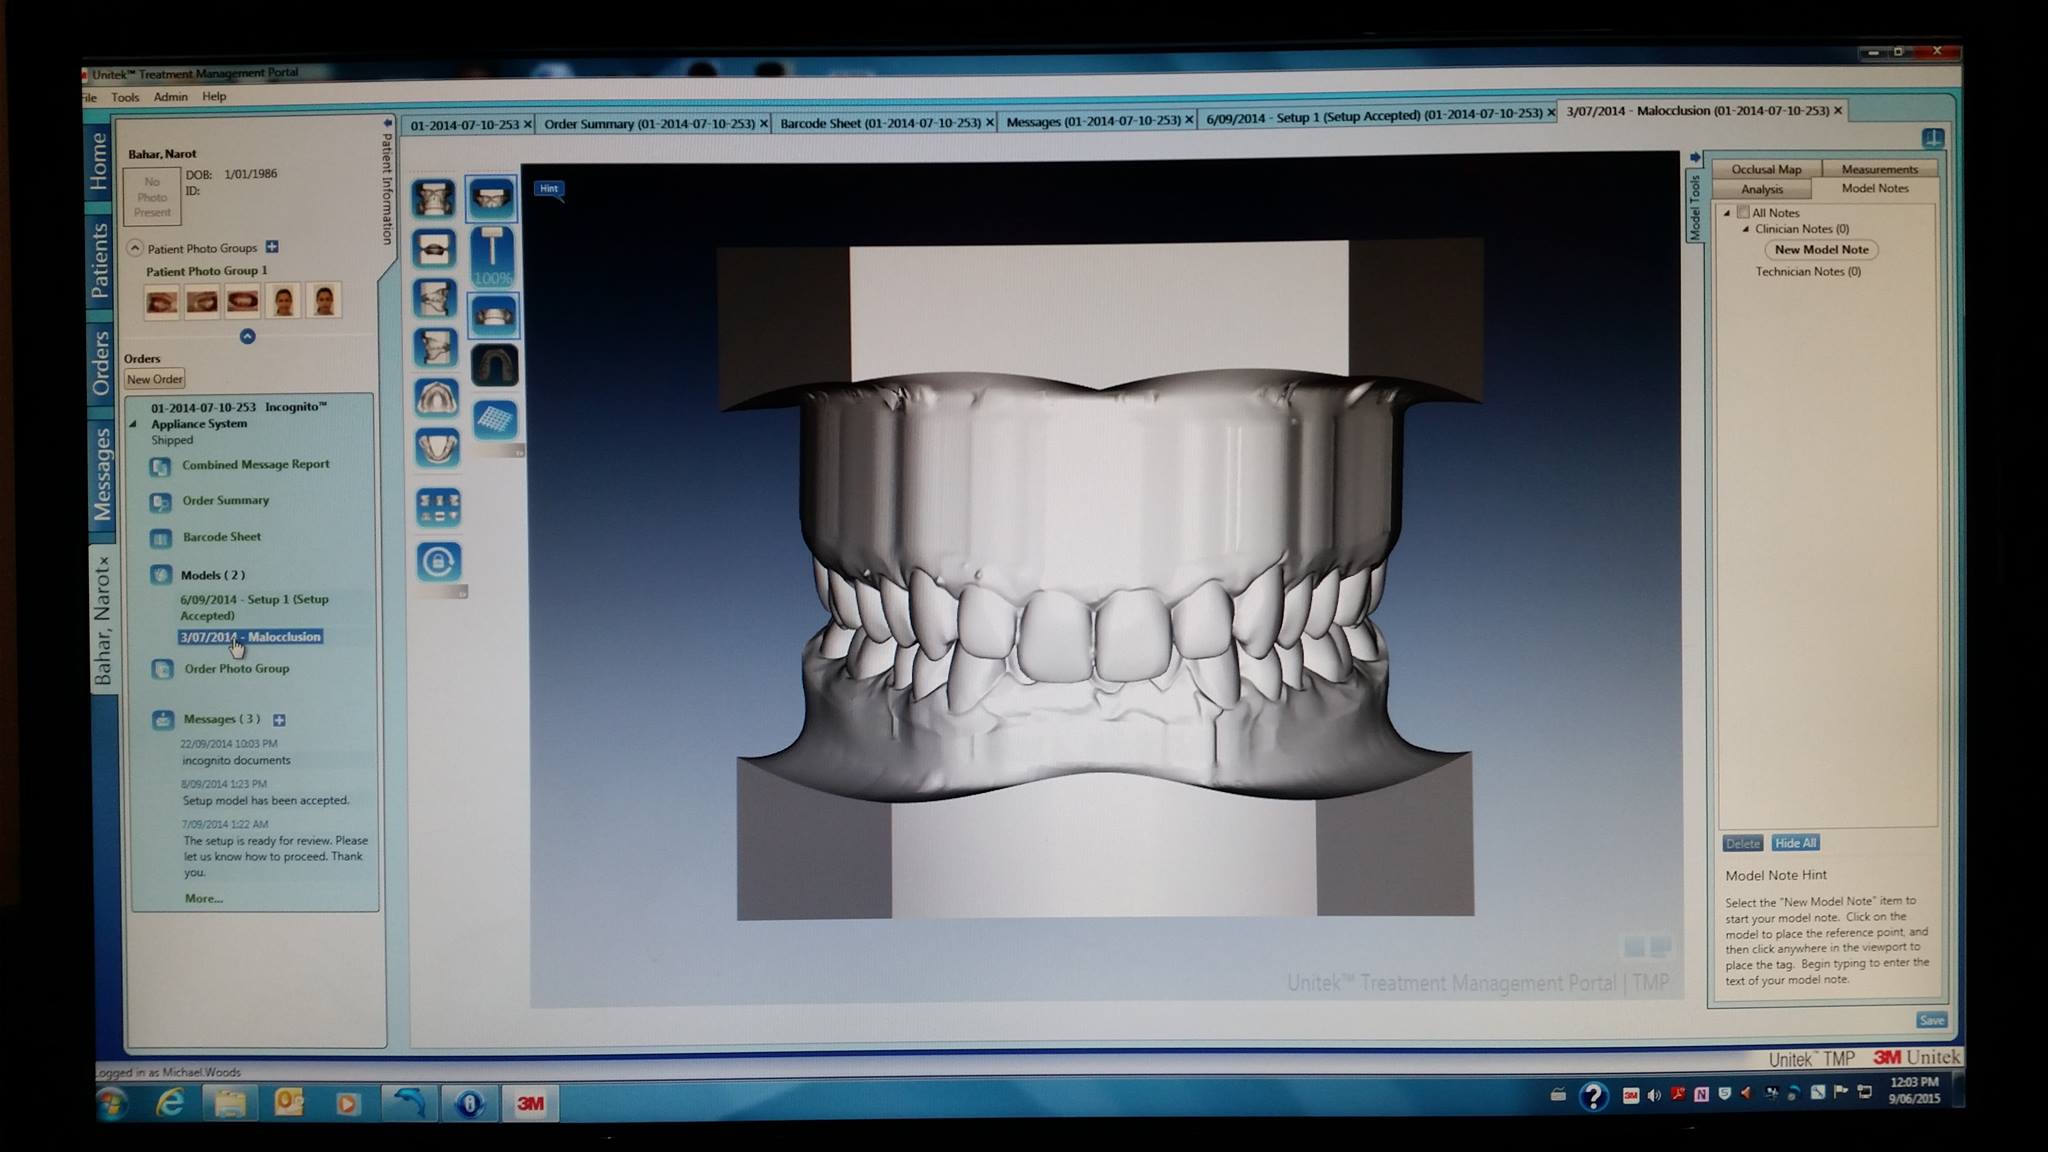This screenshot has height=1152, width=2048.
Task: Go to the Home sidebar tab
Action: pyautogui.click(x=99, y=160)
